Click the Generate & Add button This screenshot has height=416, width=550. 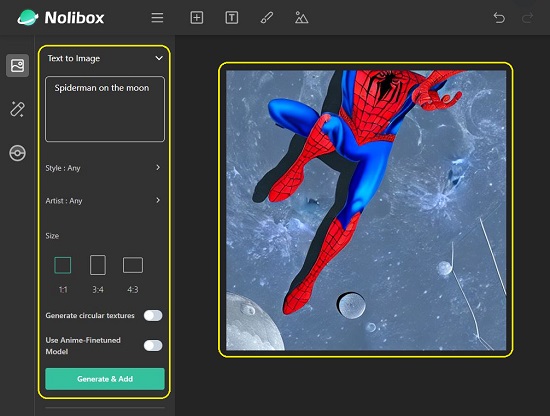[105, 379]
